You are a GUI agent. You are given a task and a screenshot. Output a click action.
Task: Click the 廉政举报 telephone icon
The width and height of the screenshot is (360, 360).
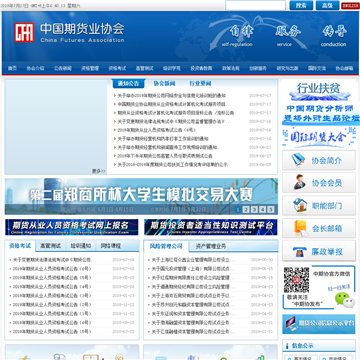(x=299, y=252)
